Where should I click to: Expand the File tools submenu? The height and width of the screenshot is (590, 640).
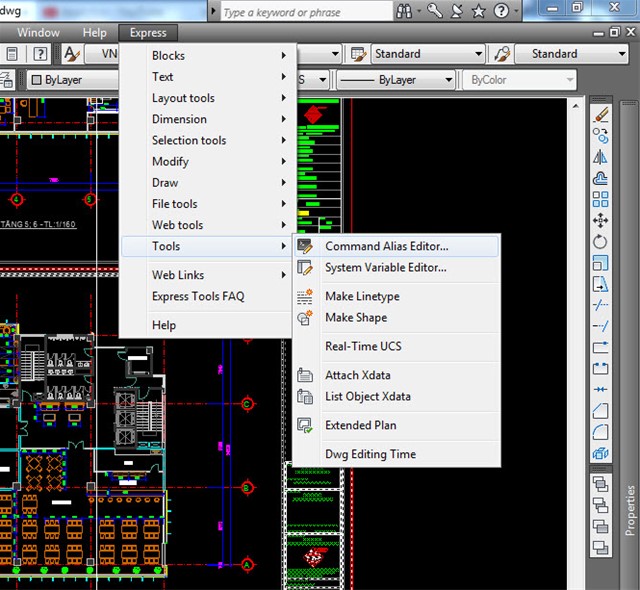pos(209,204)
